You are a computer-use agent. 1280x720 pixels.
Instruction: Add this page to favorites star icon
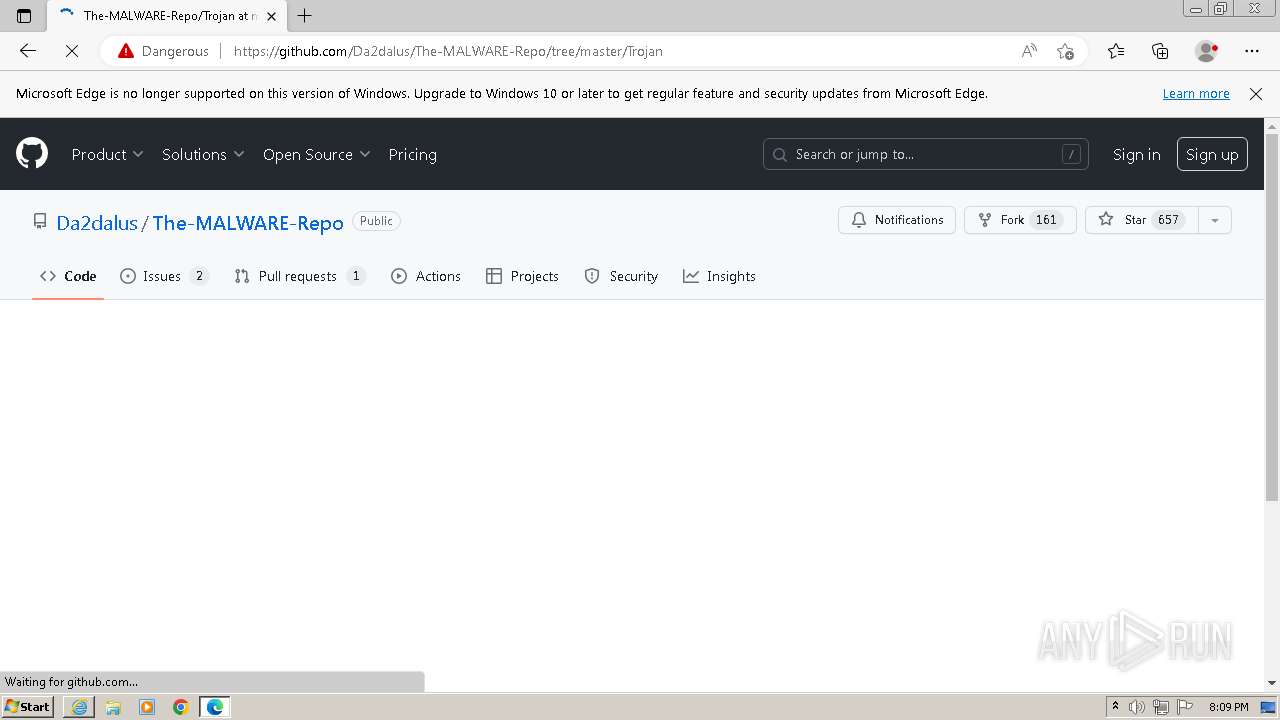point(1065,51)
